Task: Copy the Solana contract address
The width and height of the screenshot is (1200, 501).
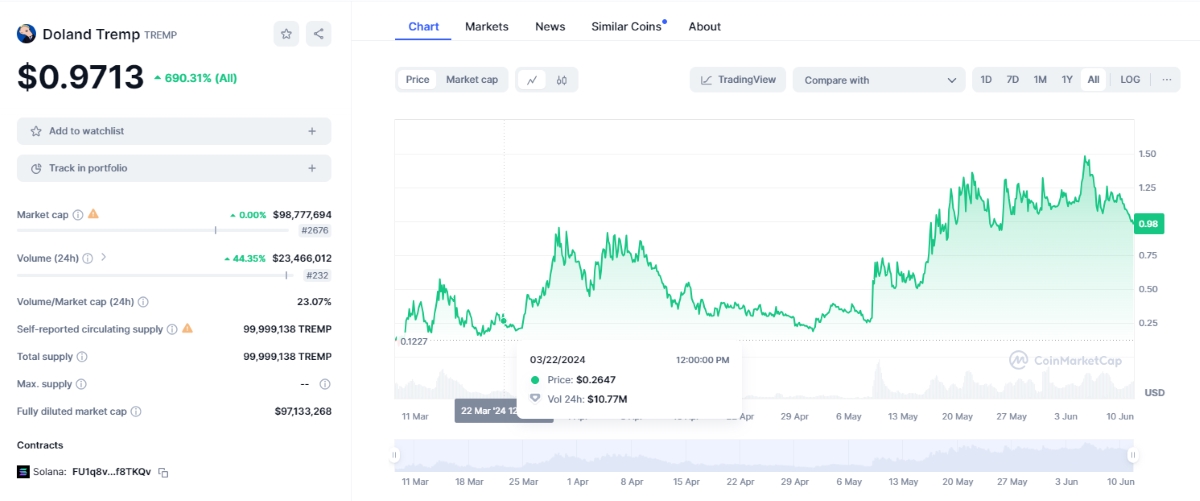Action: (x=163, y=472)
